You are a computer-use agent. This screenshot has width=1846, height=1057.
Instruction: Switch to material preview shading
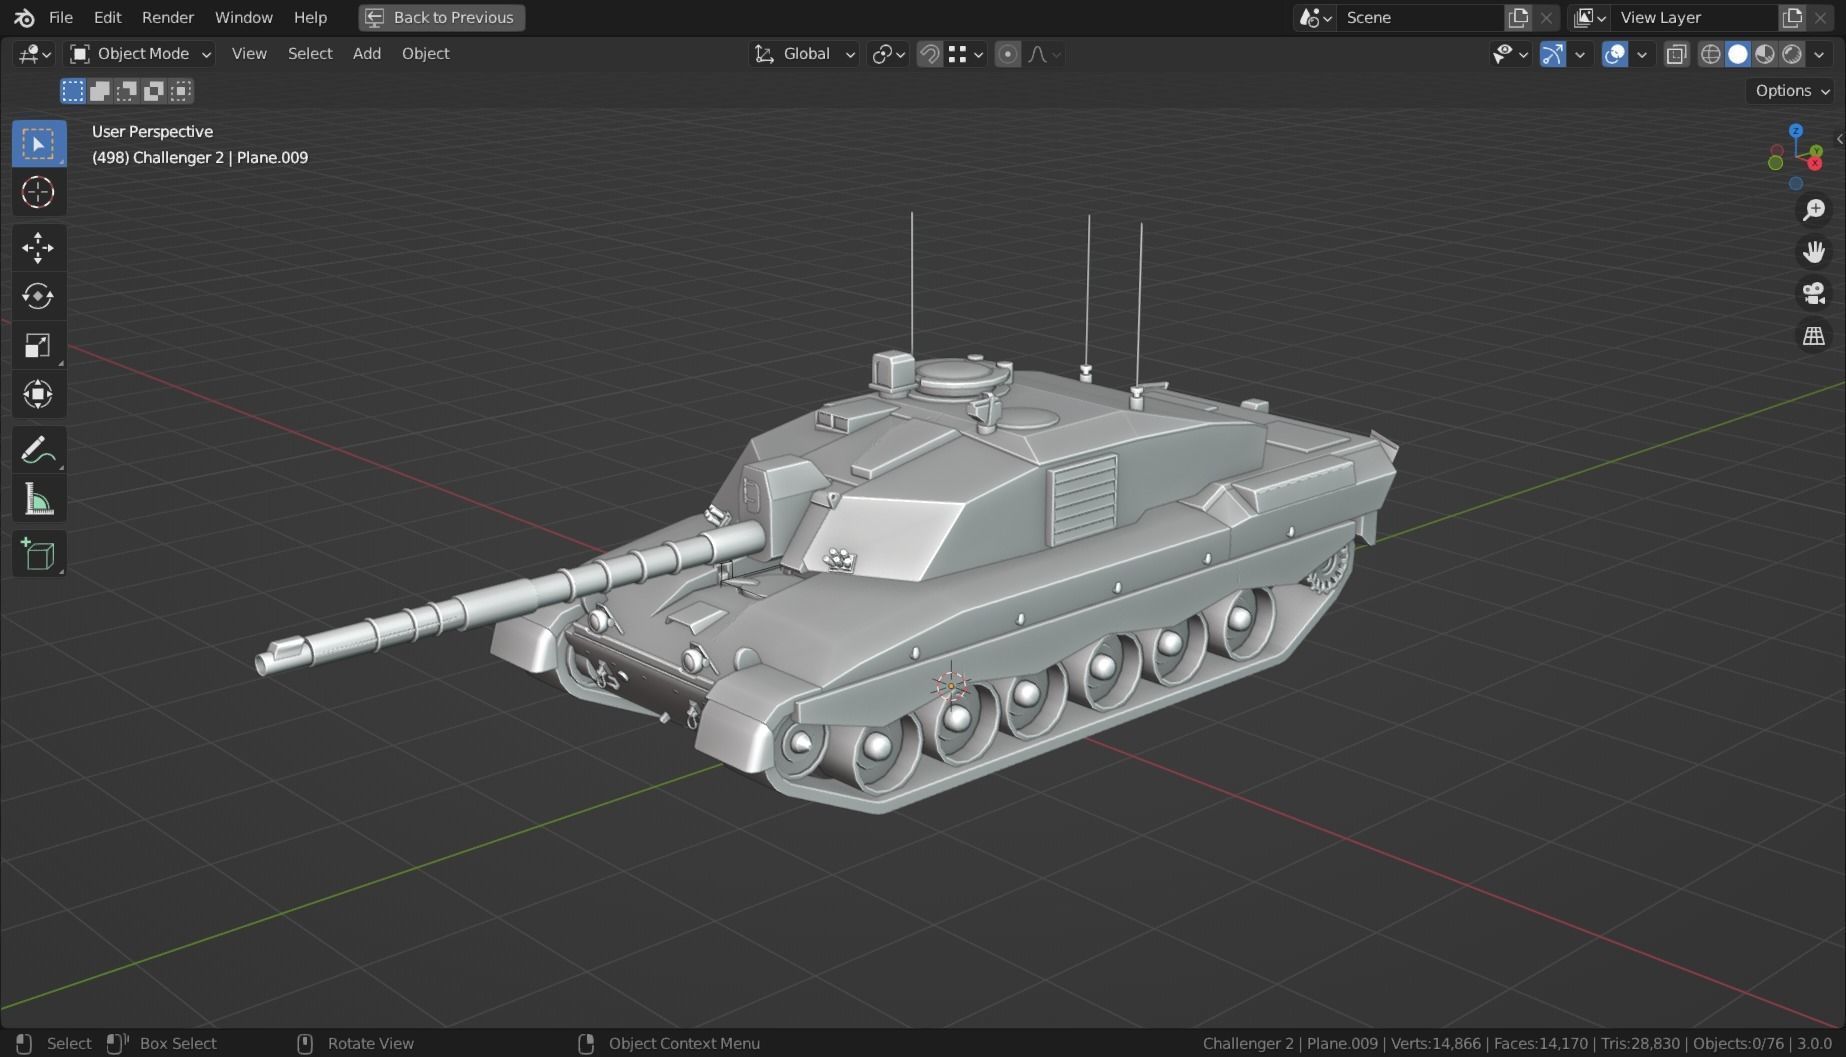pos(1765,54)
